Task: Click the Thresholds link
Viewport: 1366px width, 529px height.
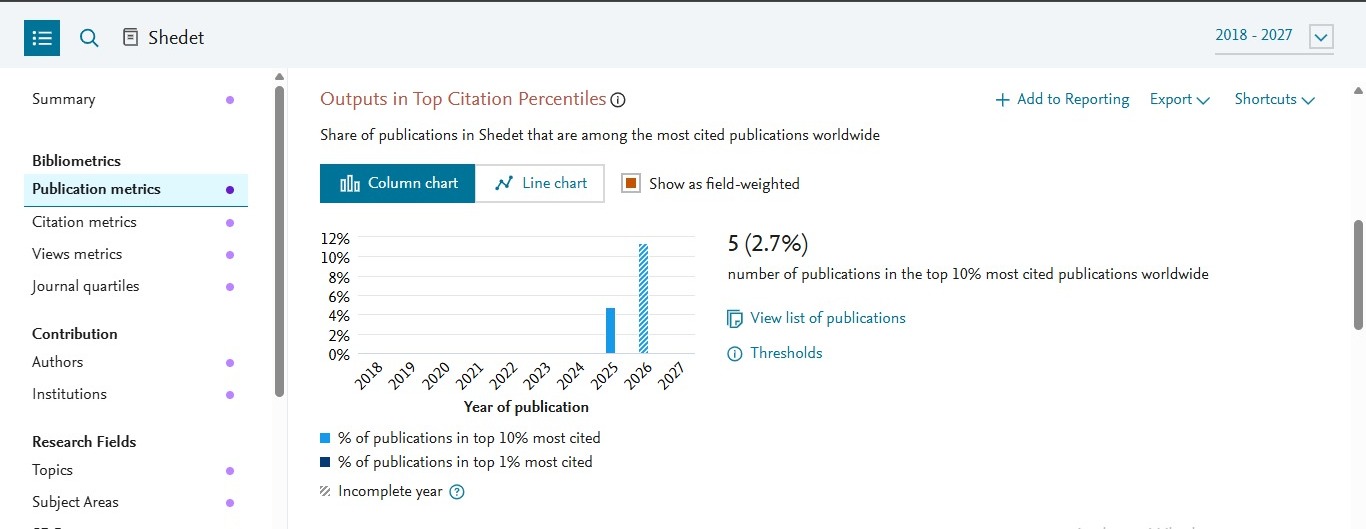Action: point(786,353)
